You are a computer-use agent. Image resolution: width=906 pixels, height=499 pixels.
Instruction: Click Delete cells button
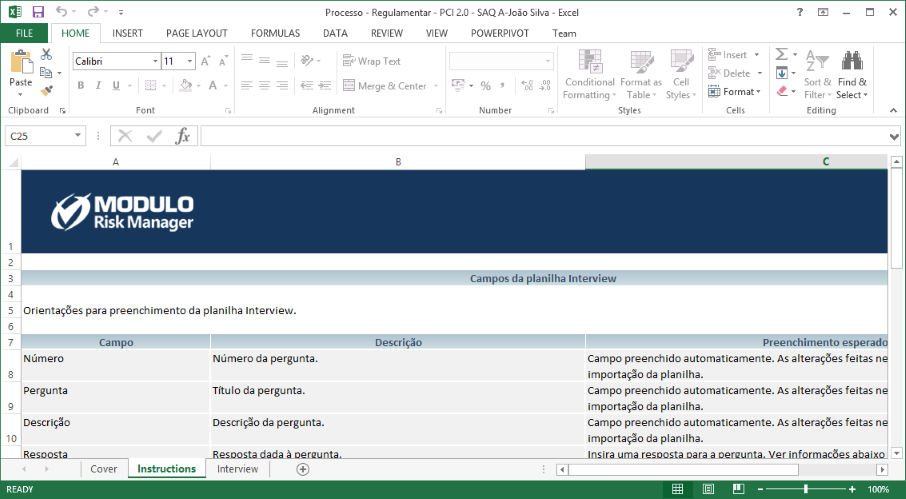729,73
